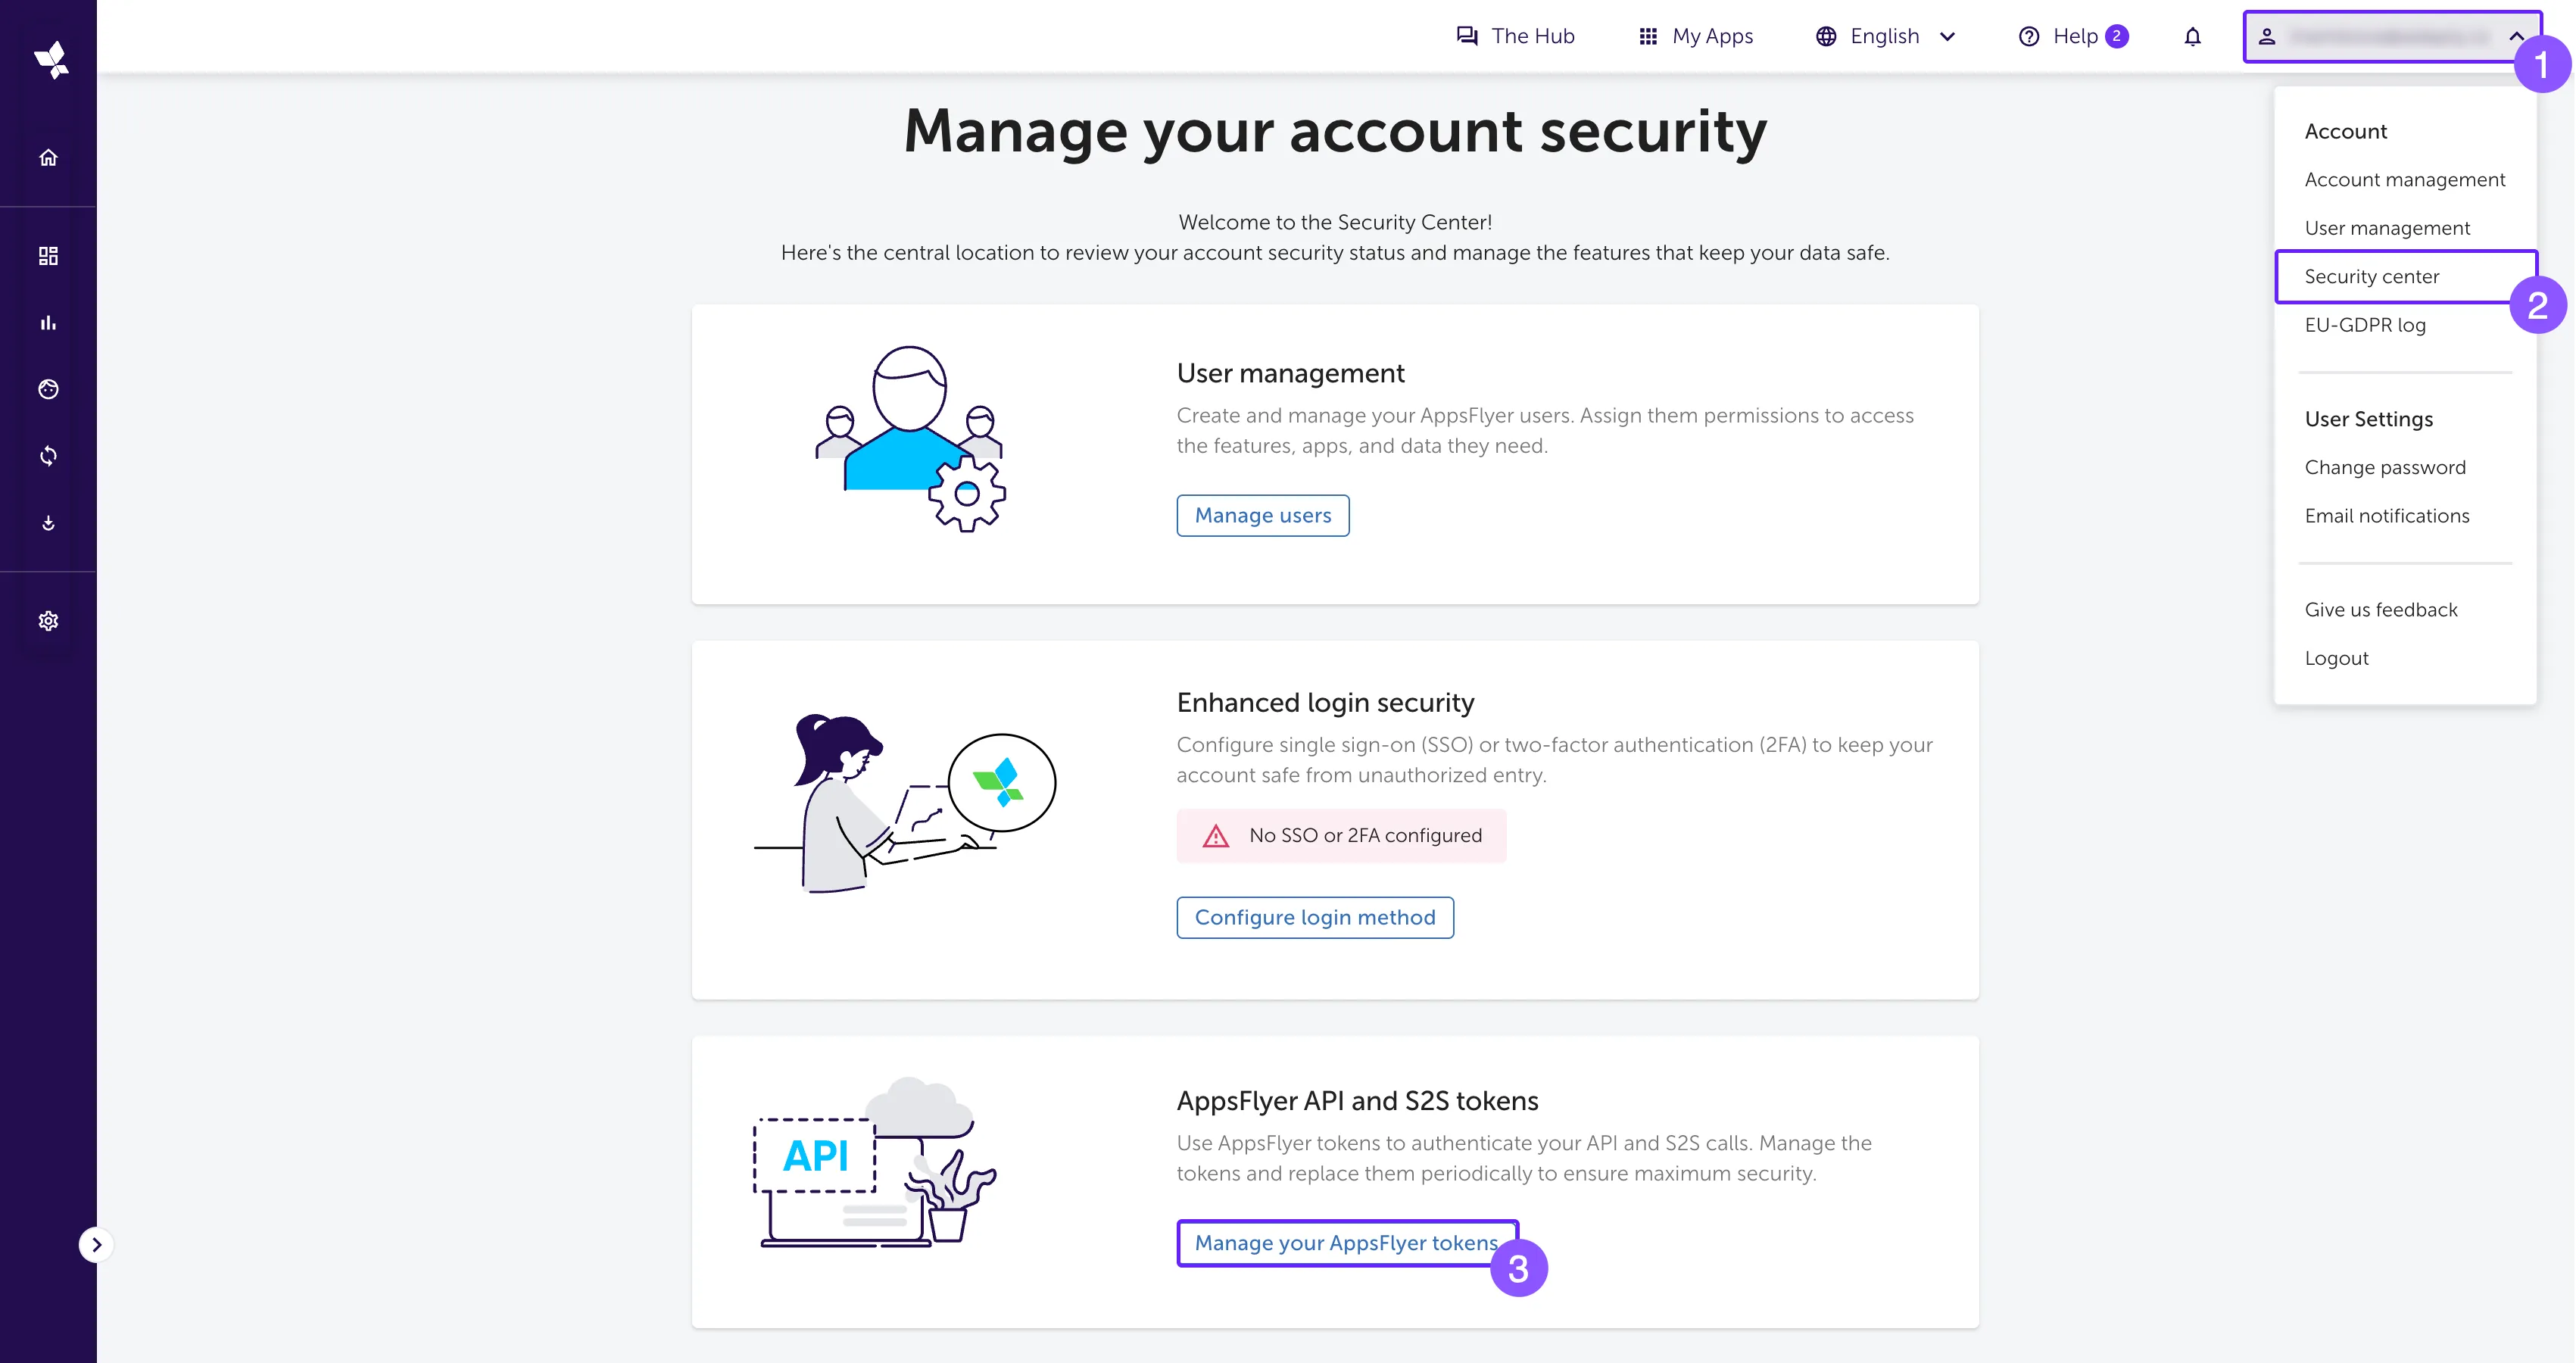Open The Hub link in header
2576x1363 pixels.
pos(1515,37)
